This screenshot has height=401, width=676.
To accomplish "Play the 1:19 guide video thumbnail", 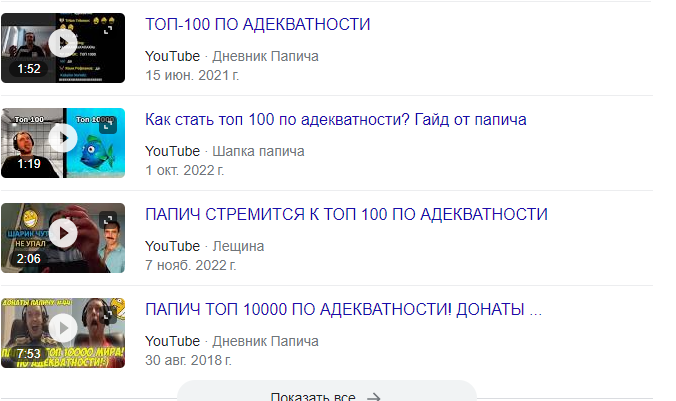I will tap(63, 138).
